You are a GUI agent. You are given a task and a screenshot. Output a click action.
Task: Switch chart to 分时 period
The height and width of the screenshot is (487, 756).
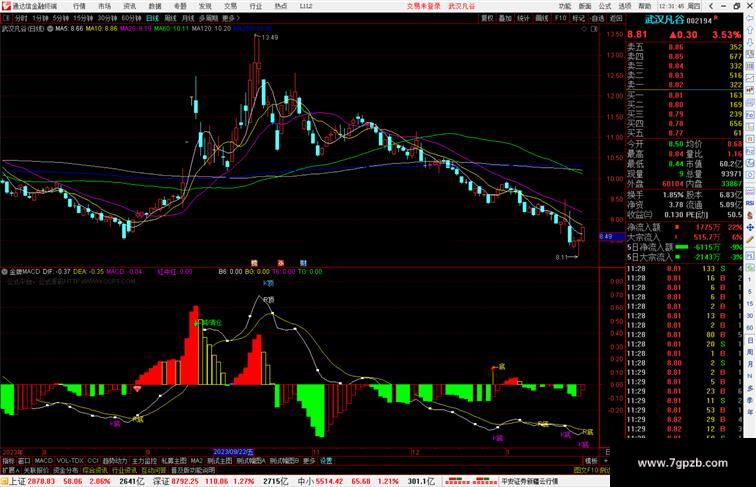point(21,18)
